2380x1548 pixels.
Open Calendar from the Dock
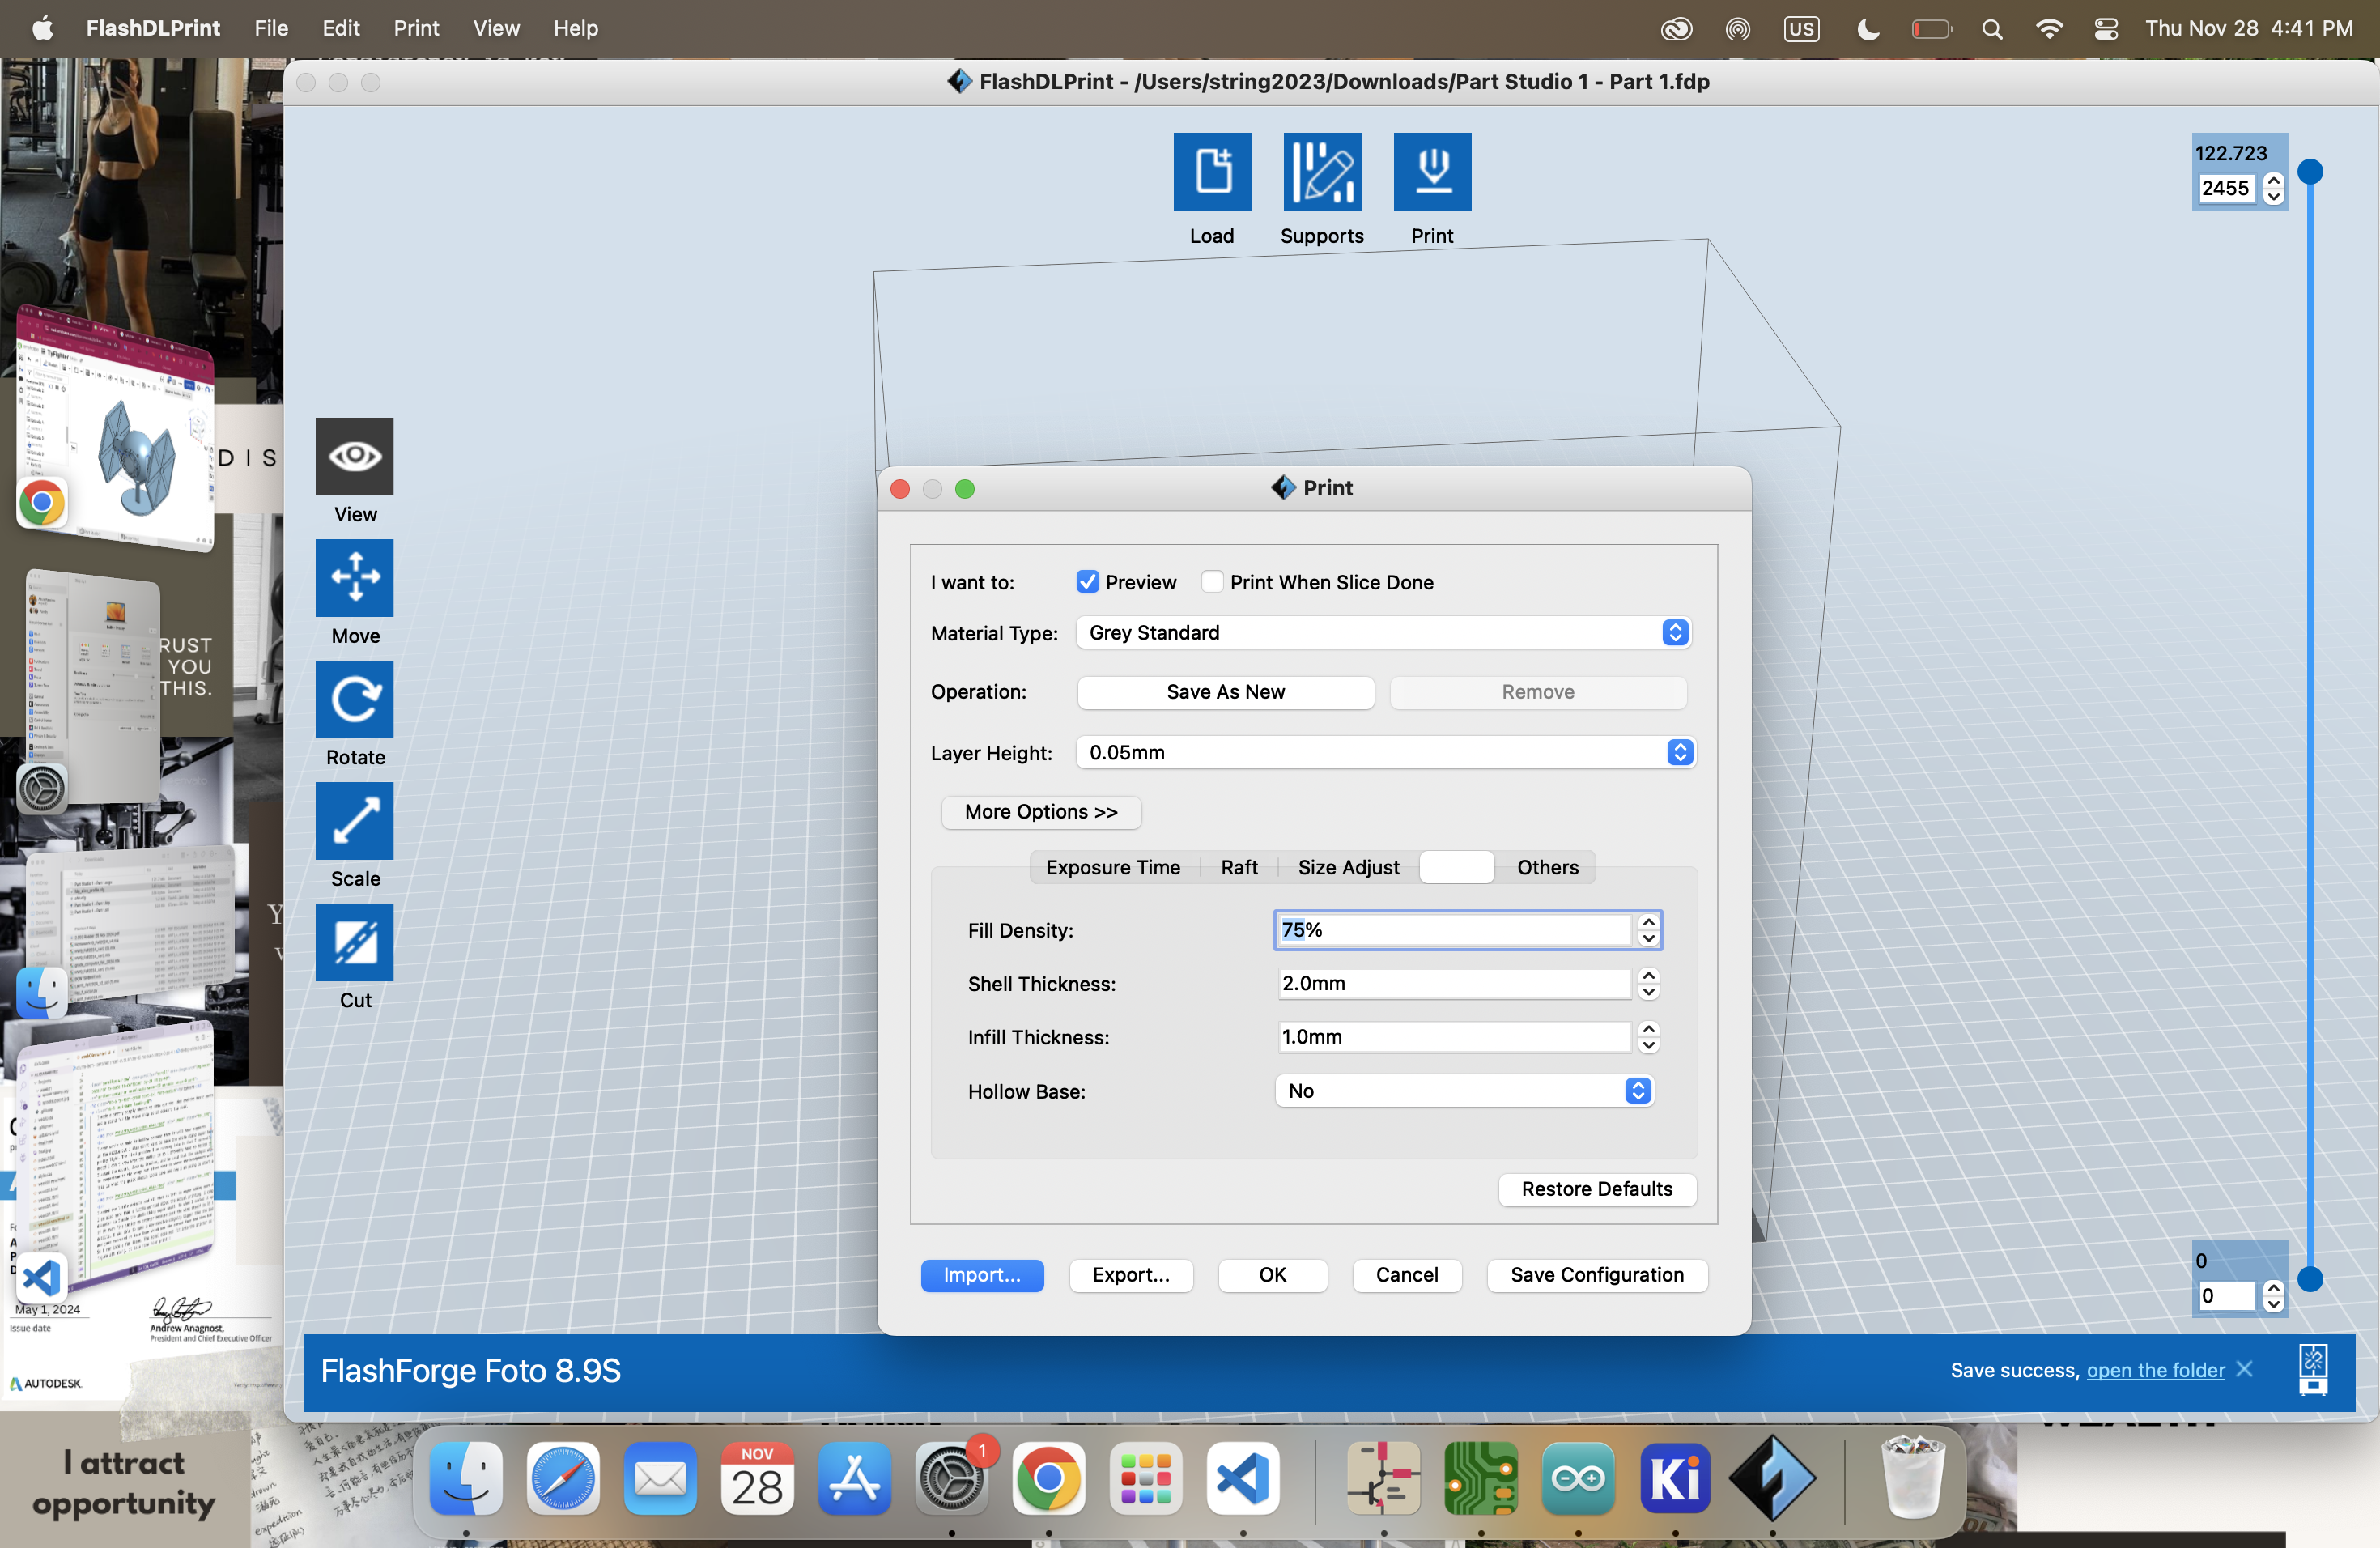coord(757,1478)
